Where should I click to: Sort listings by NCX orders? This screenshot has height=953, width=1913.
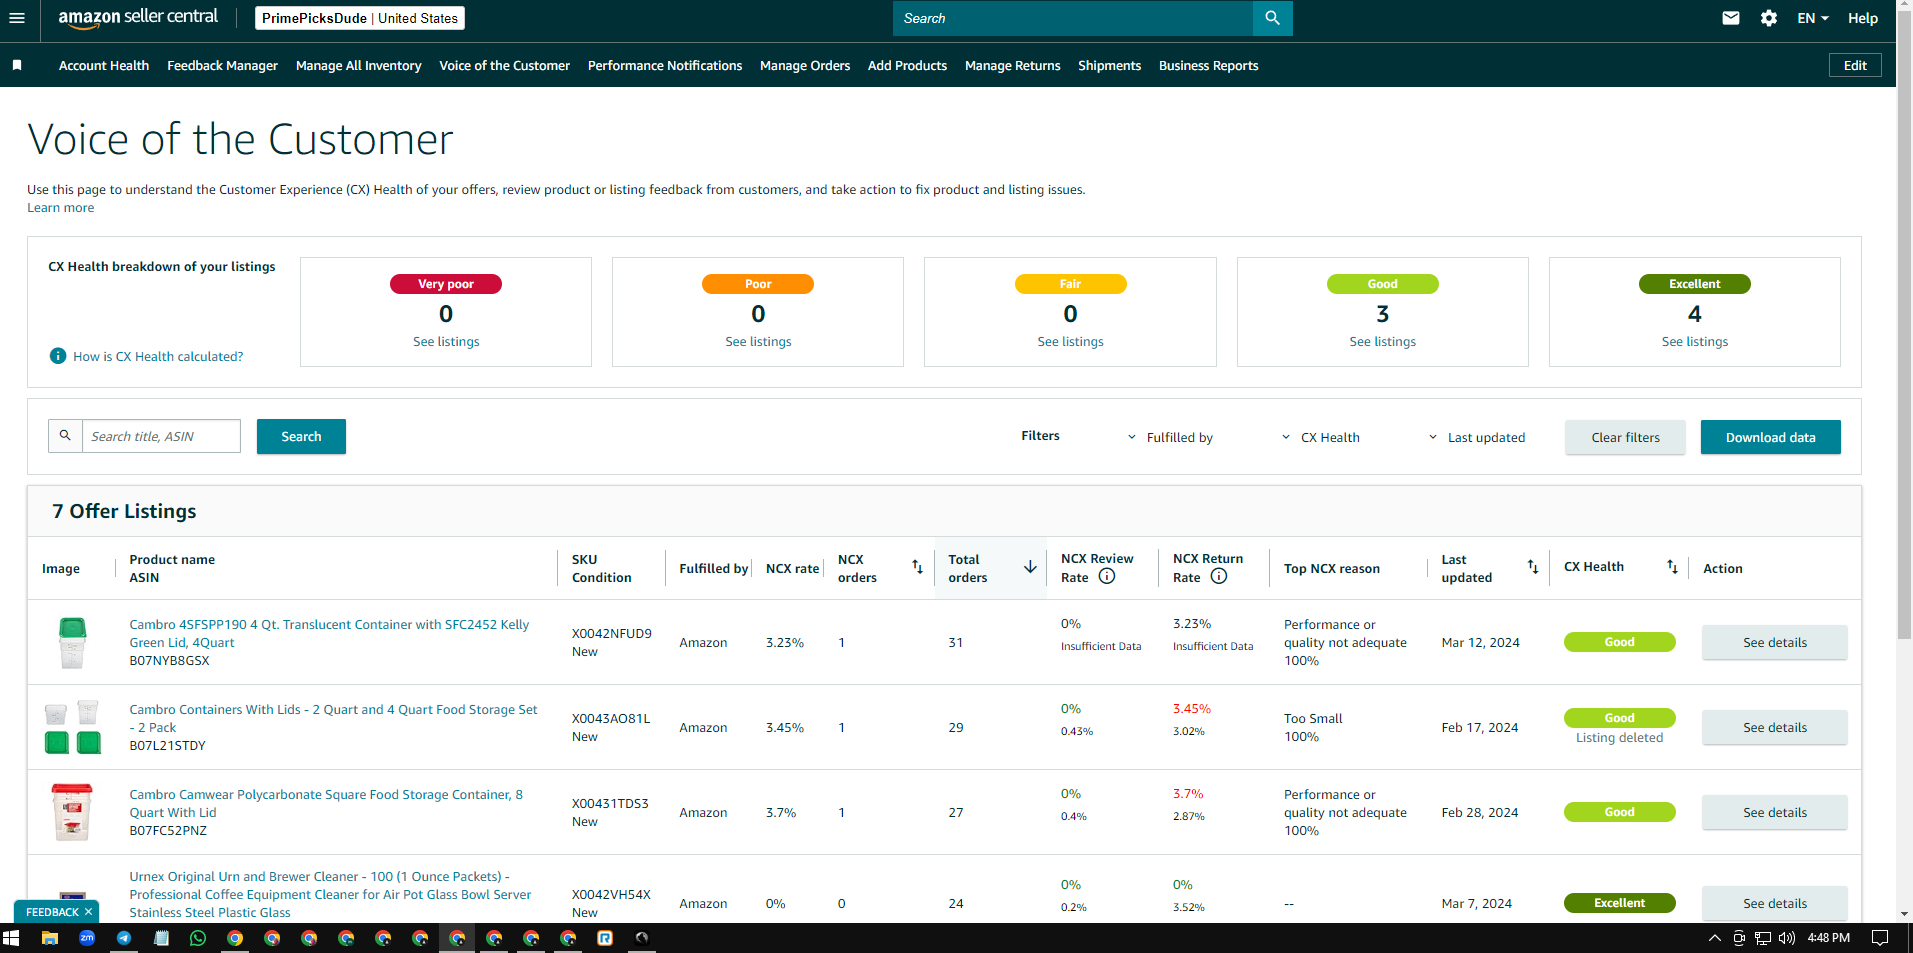coord(917,567)
